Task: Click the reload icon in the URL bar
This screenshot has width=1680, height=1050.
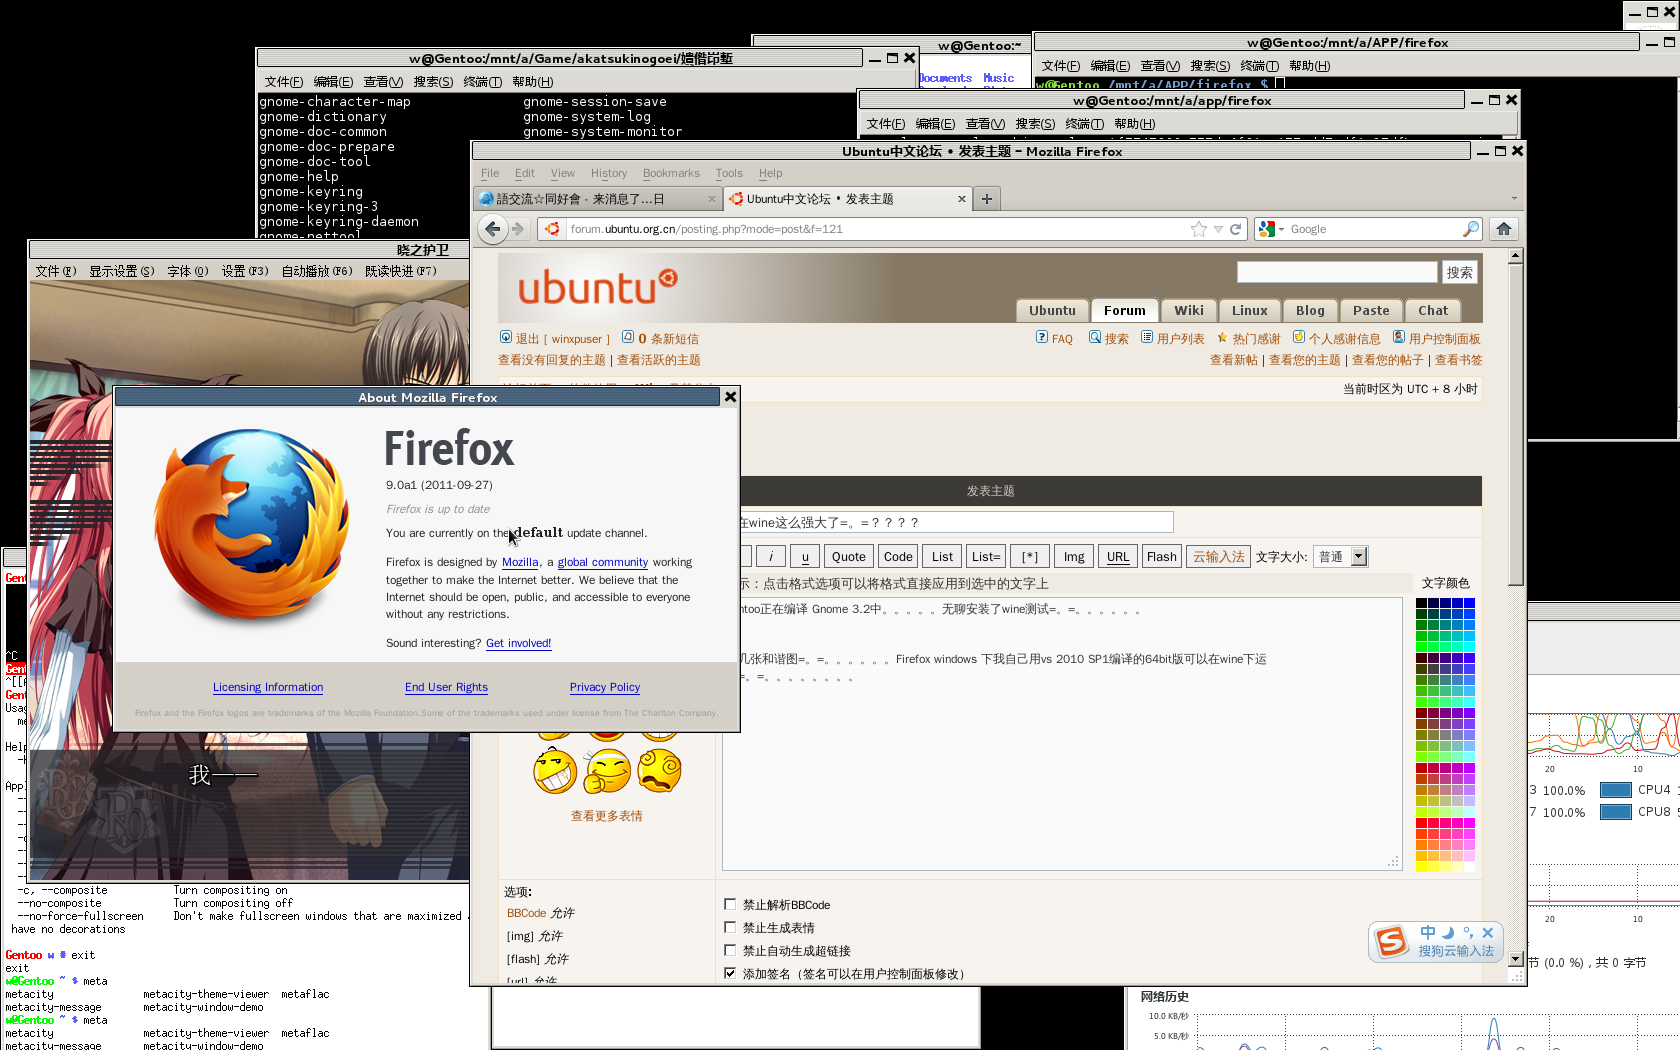Action: click(1235, 229)
